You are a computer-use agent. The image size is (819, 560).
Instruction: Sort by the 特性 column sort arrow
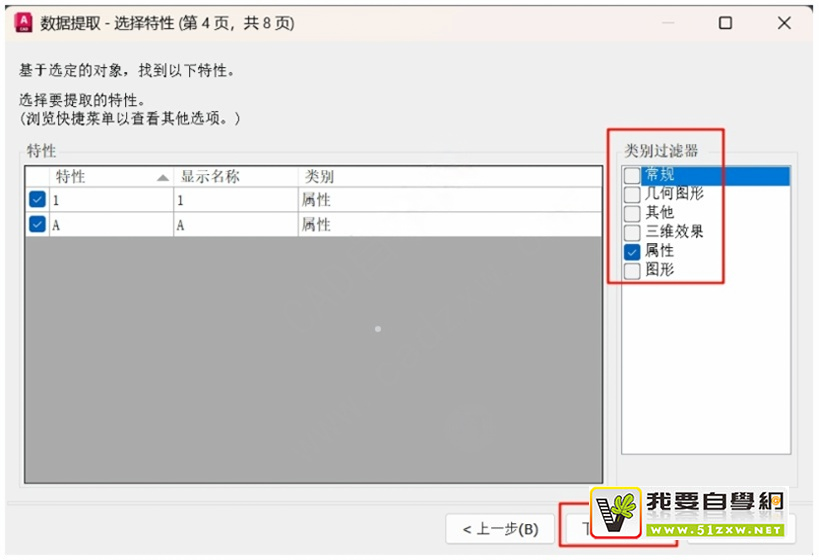163,177
